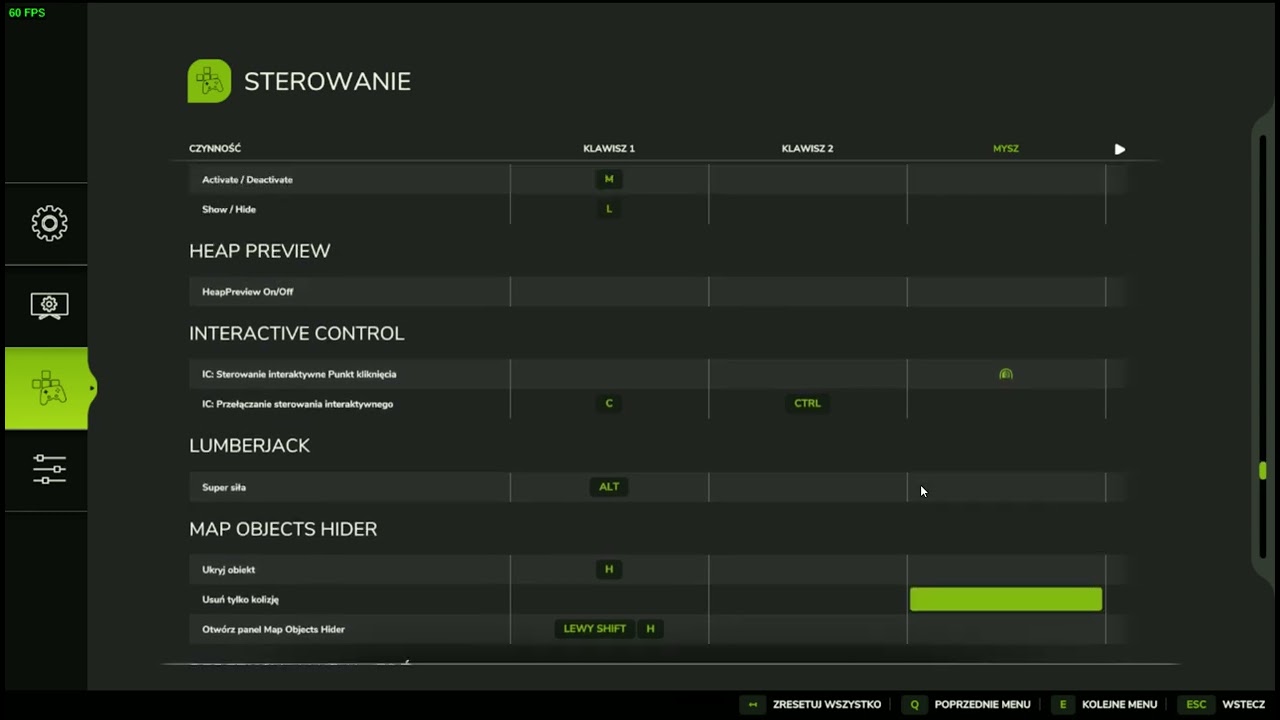
Task: Open the sliders settings tab
Action: pos(49,469)
